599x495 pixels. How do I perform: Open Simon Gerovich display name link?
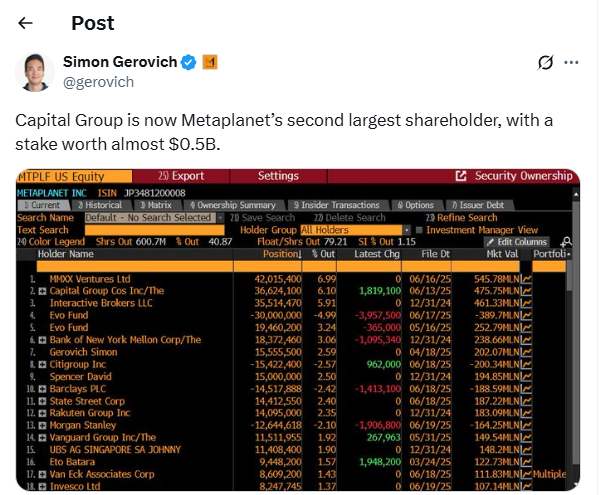coord(120,62)
